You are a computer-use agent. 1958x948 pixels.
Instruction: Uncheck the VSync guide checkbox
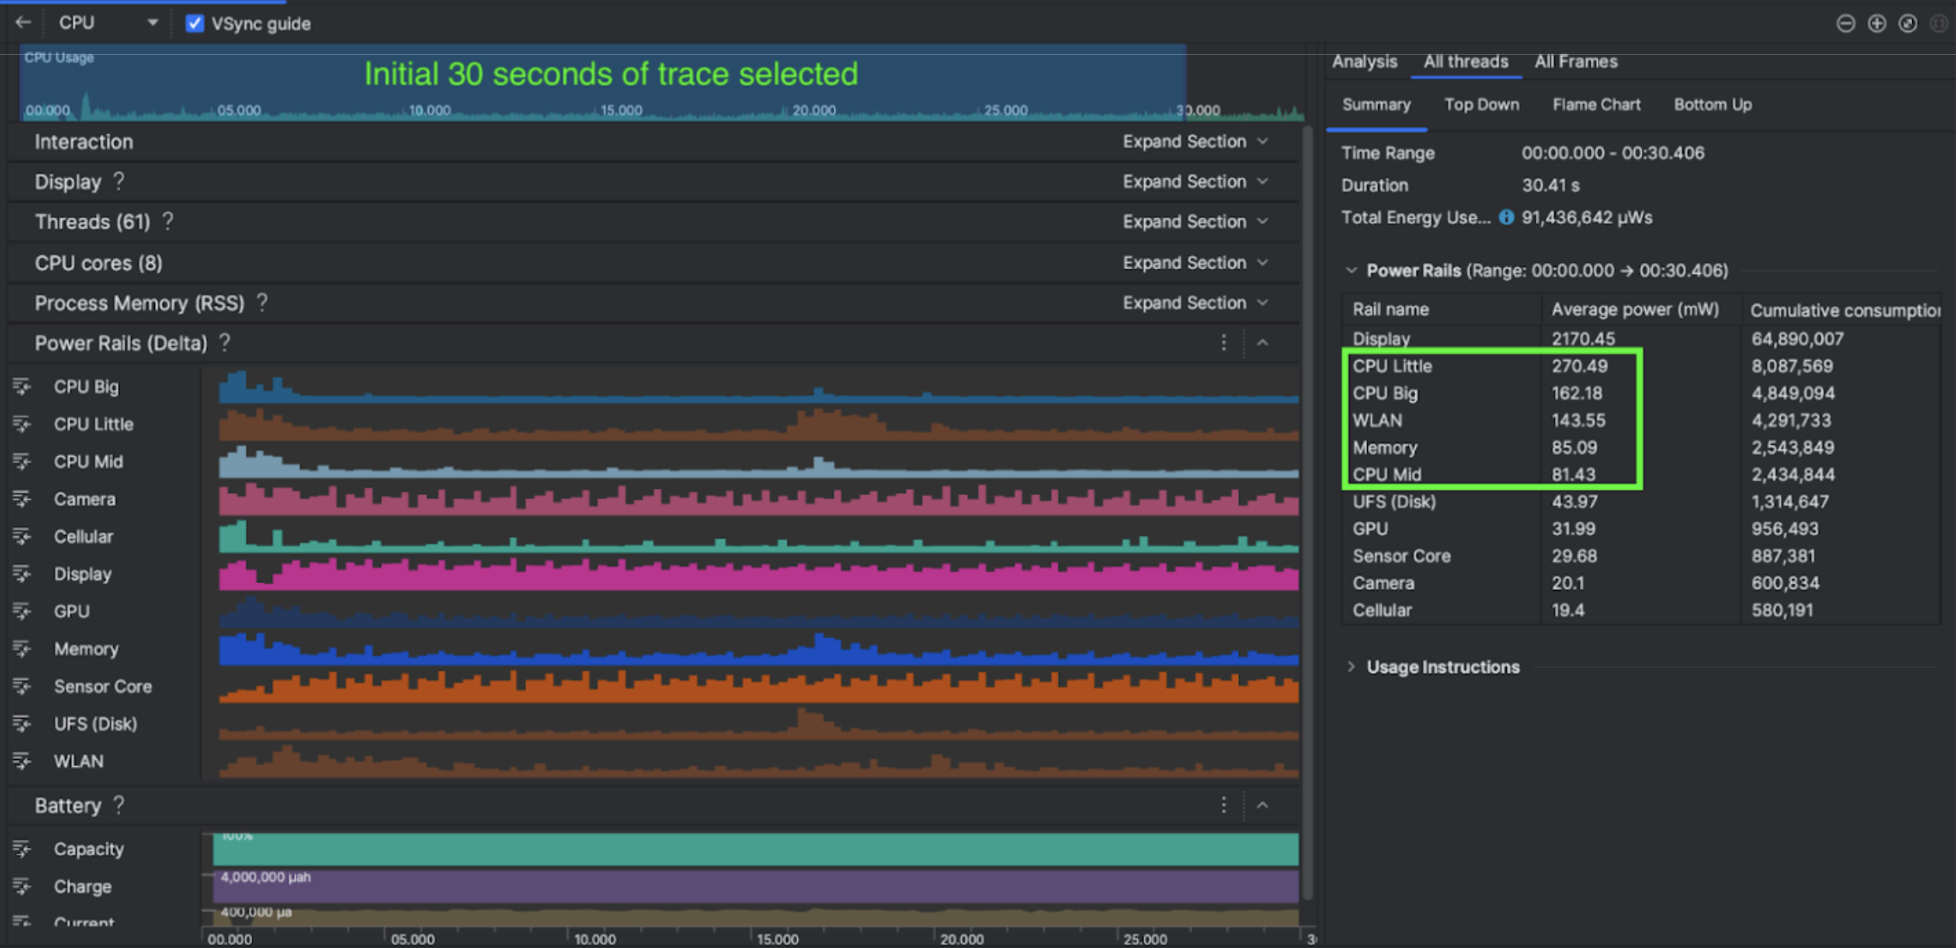click(195, 23)
